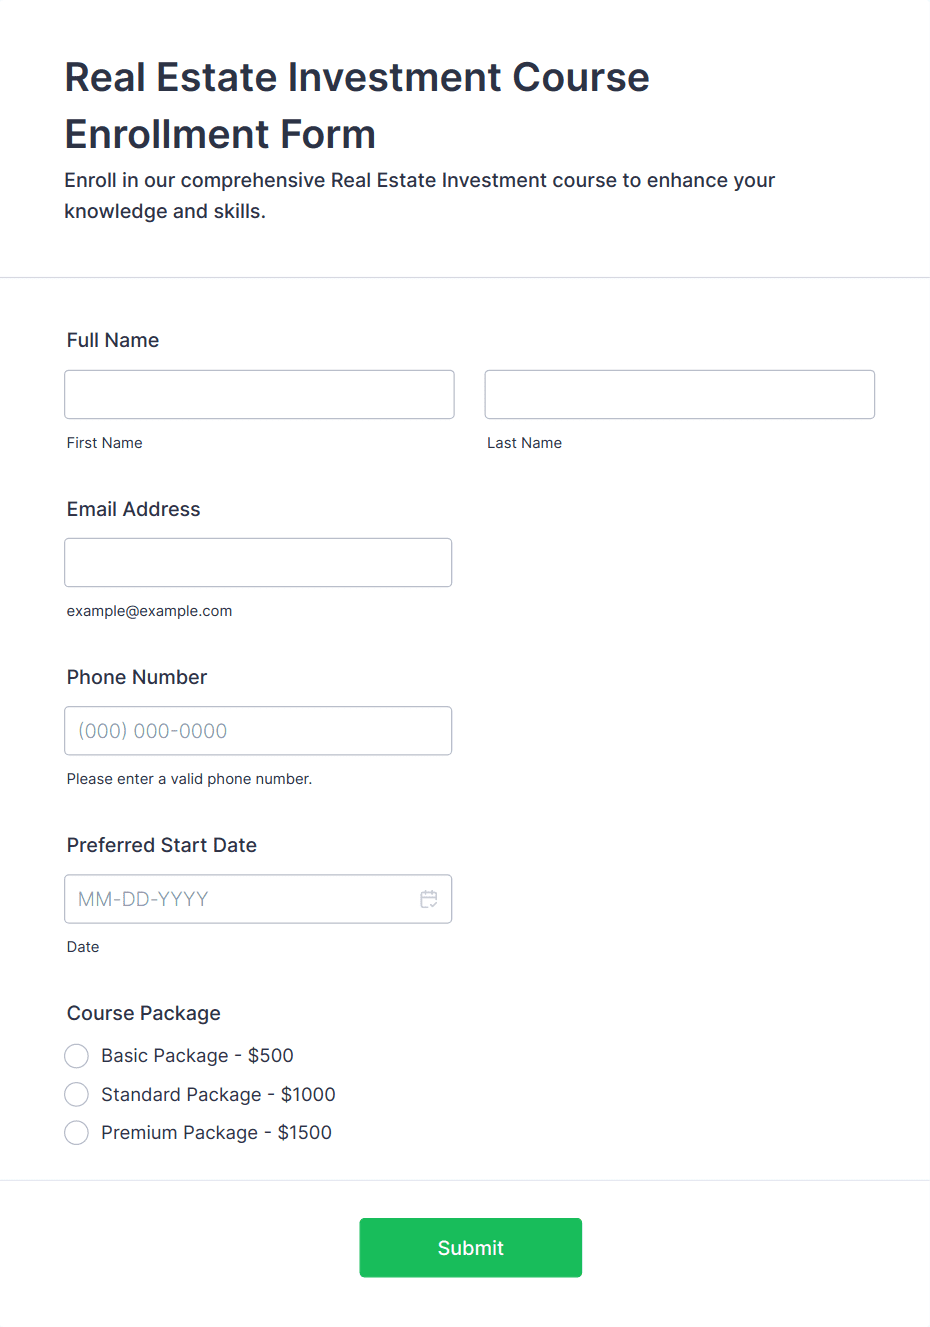Click the Preferred Start Date field

pos(258,899)
